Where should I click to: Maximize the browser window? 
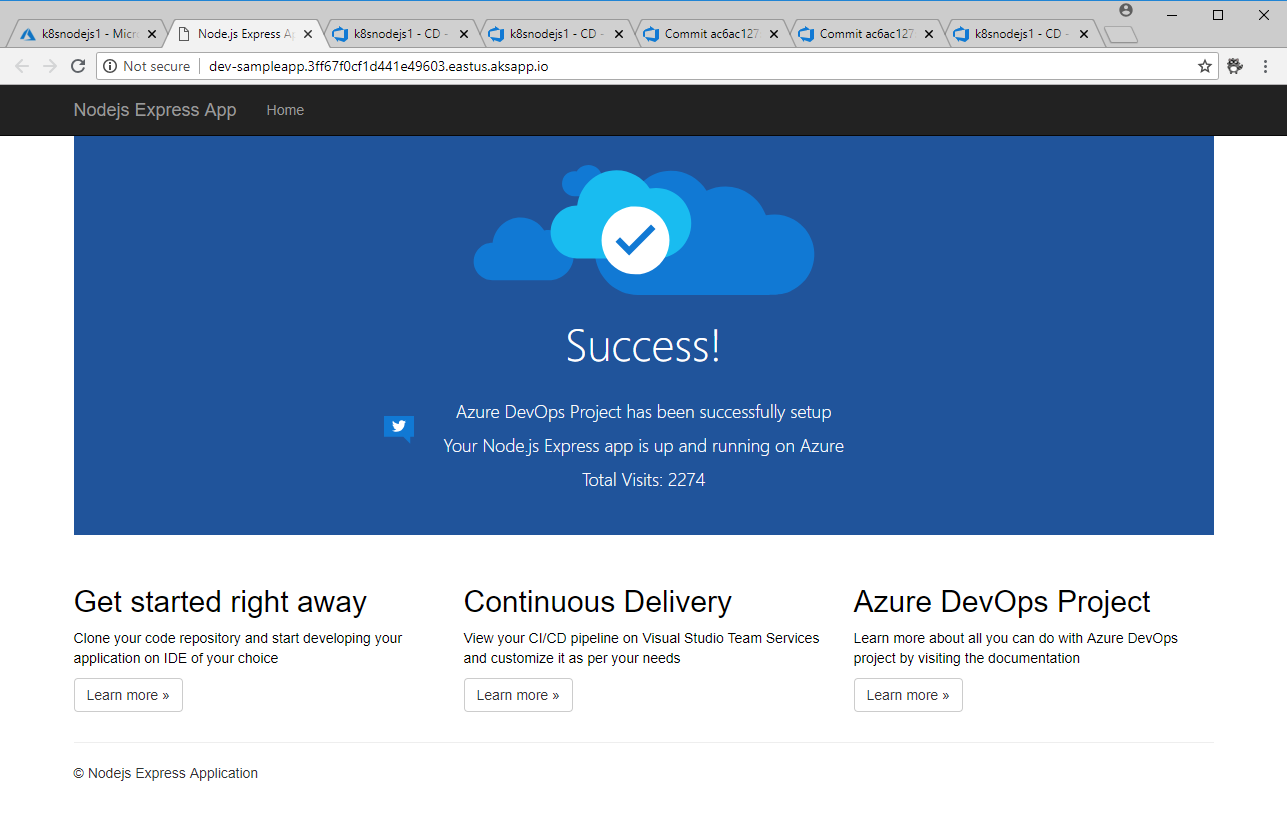pyautogui.click(x=1218, y=14)
